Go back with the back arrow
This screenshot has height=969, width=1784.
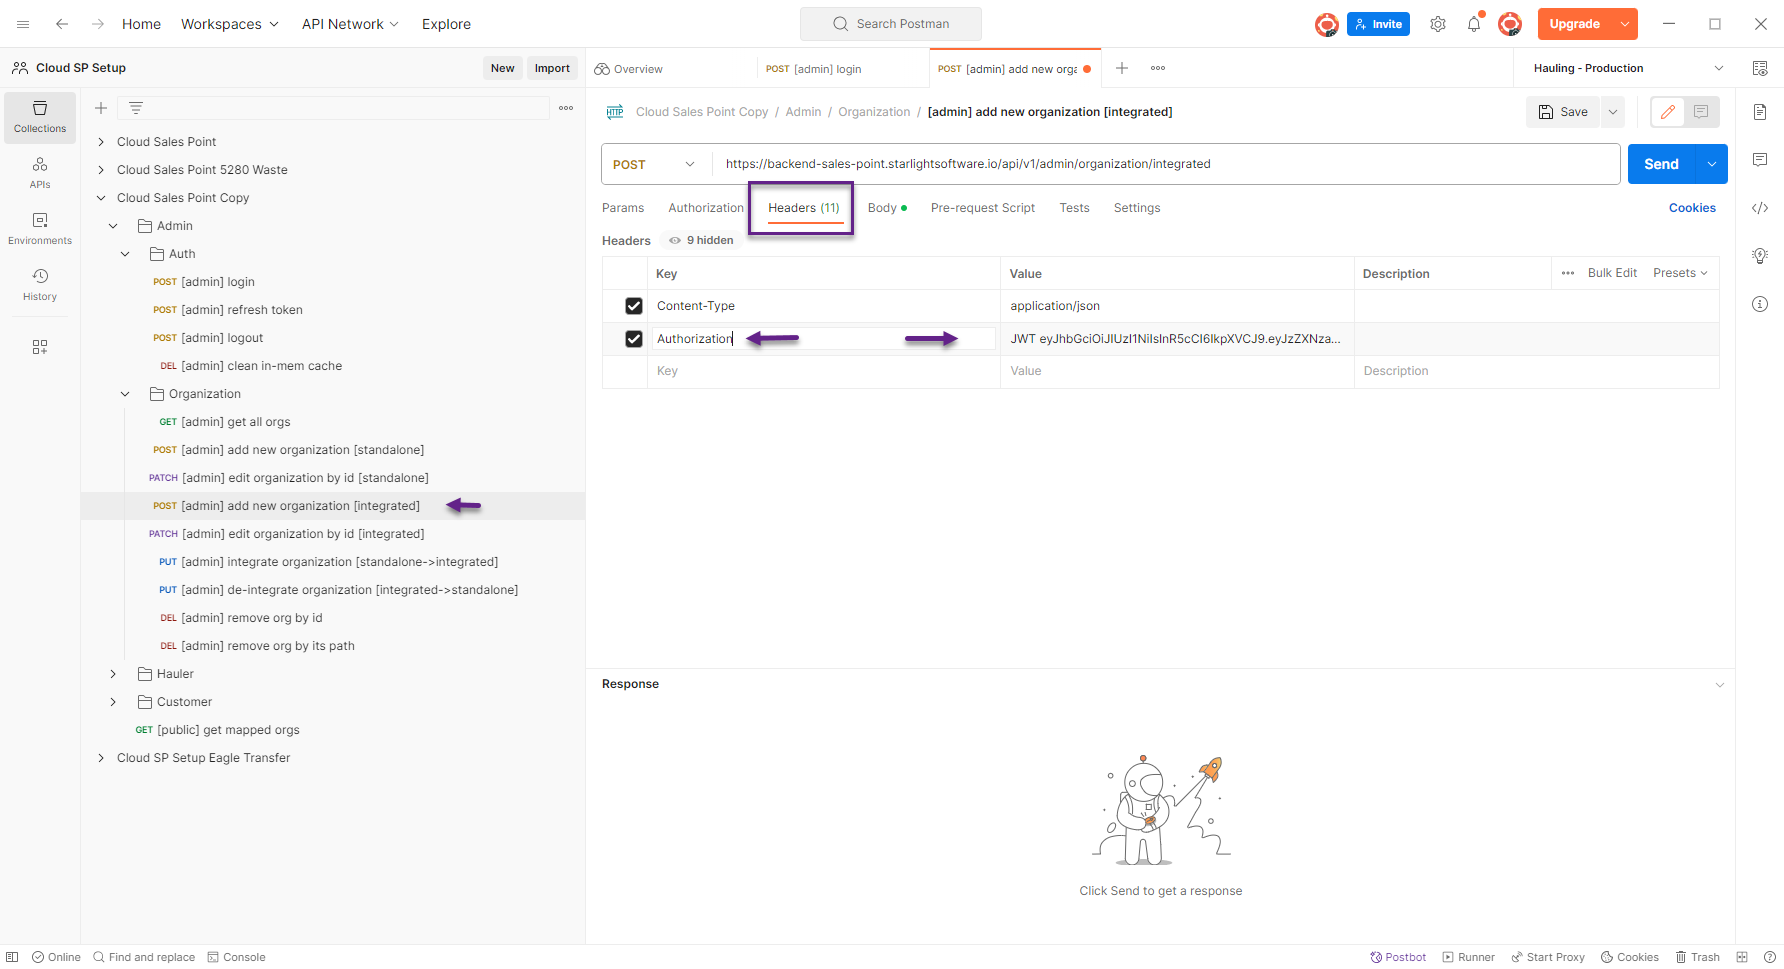[62, 24]
